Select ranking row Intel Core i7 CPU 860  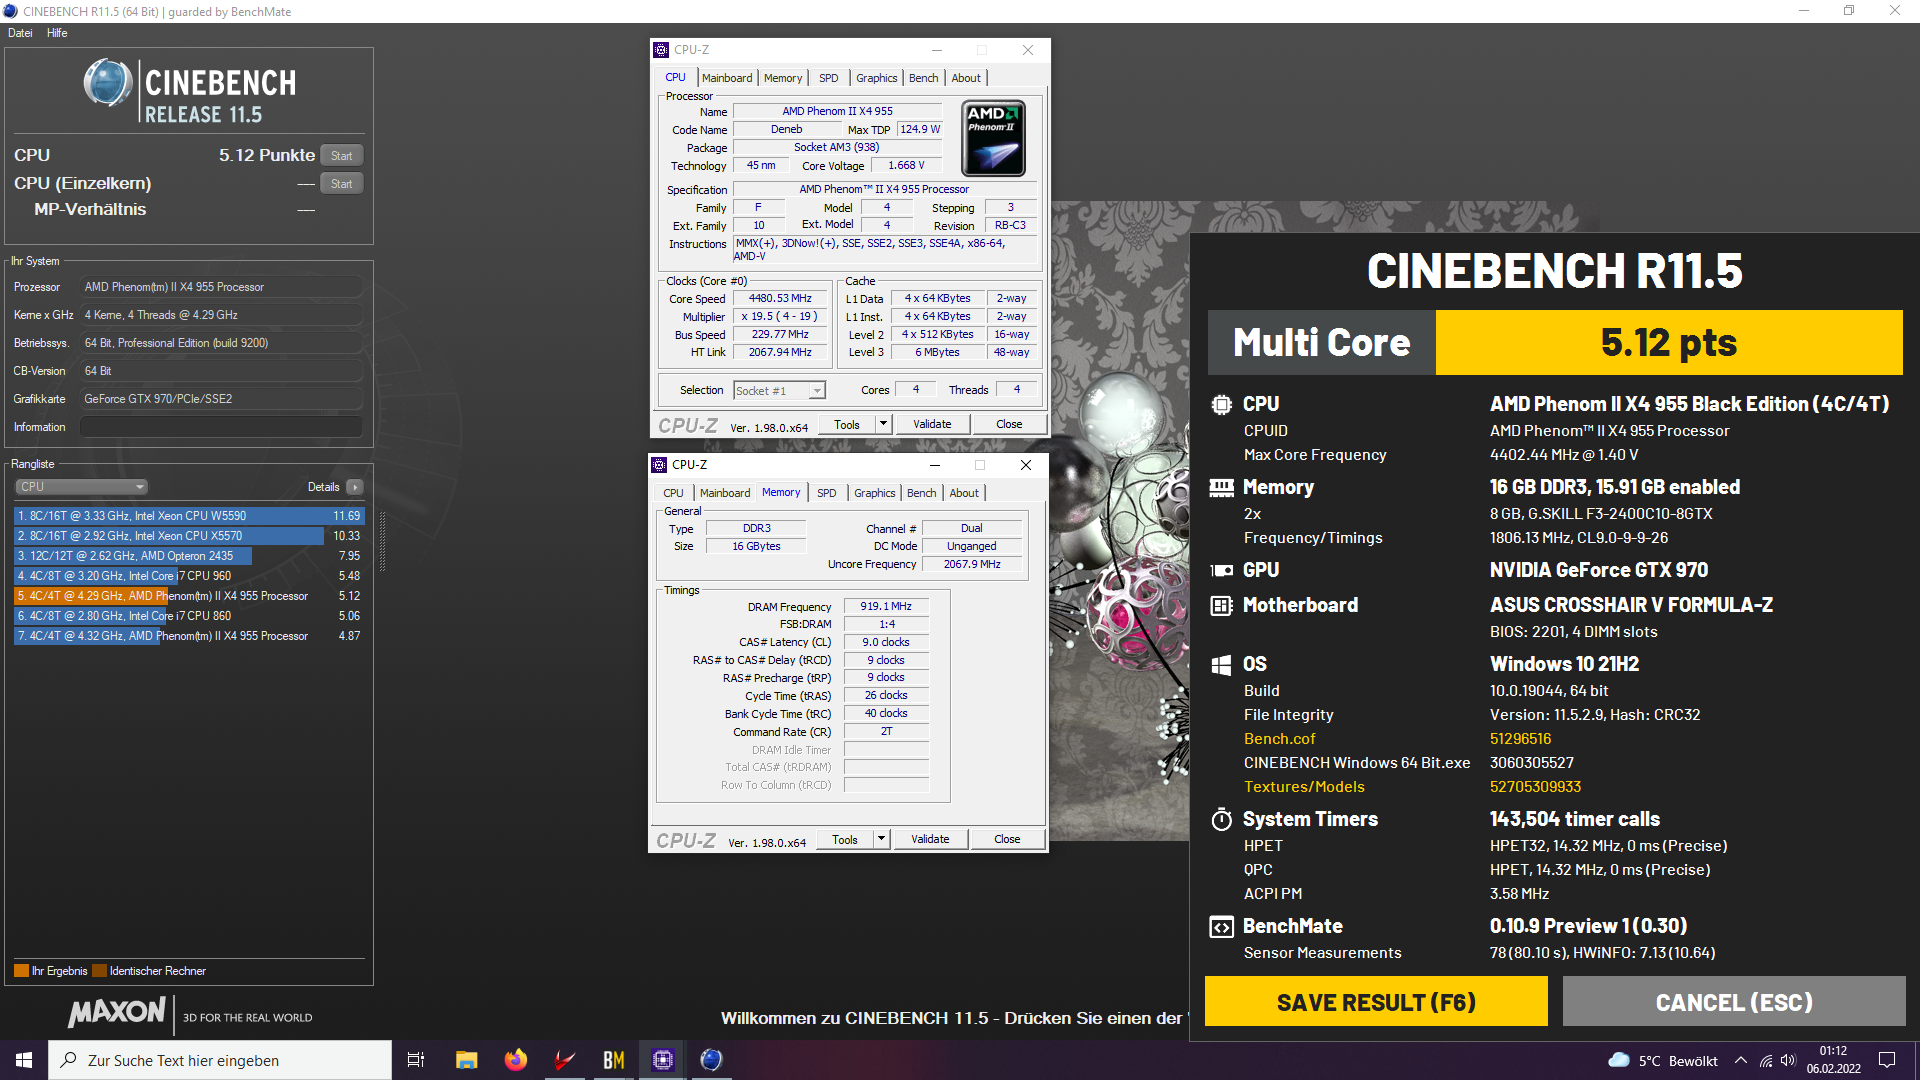coord(189,616)
